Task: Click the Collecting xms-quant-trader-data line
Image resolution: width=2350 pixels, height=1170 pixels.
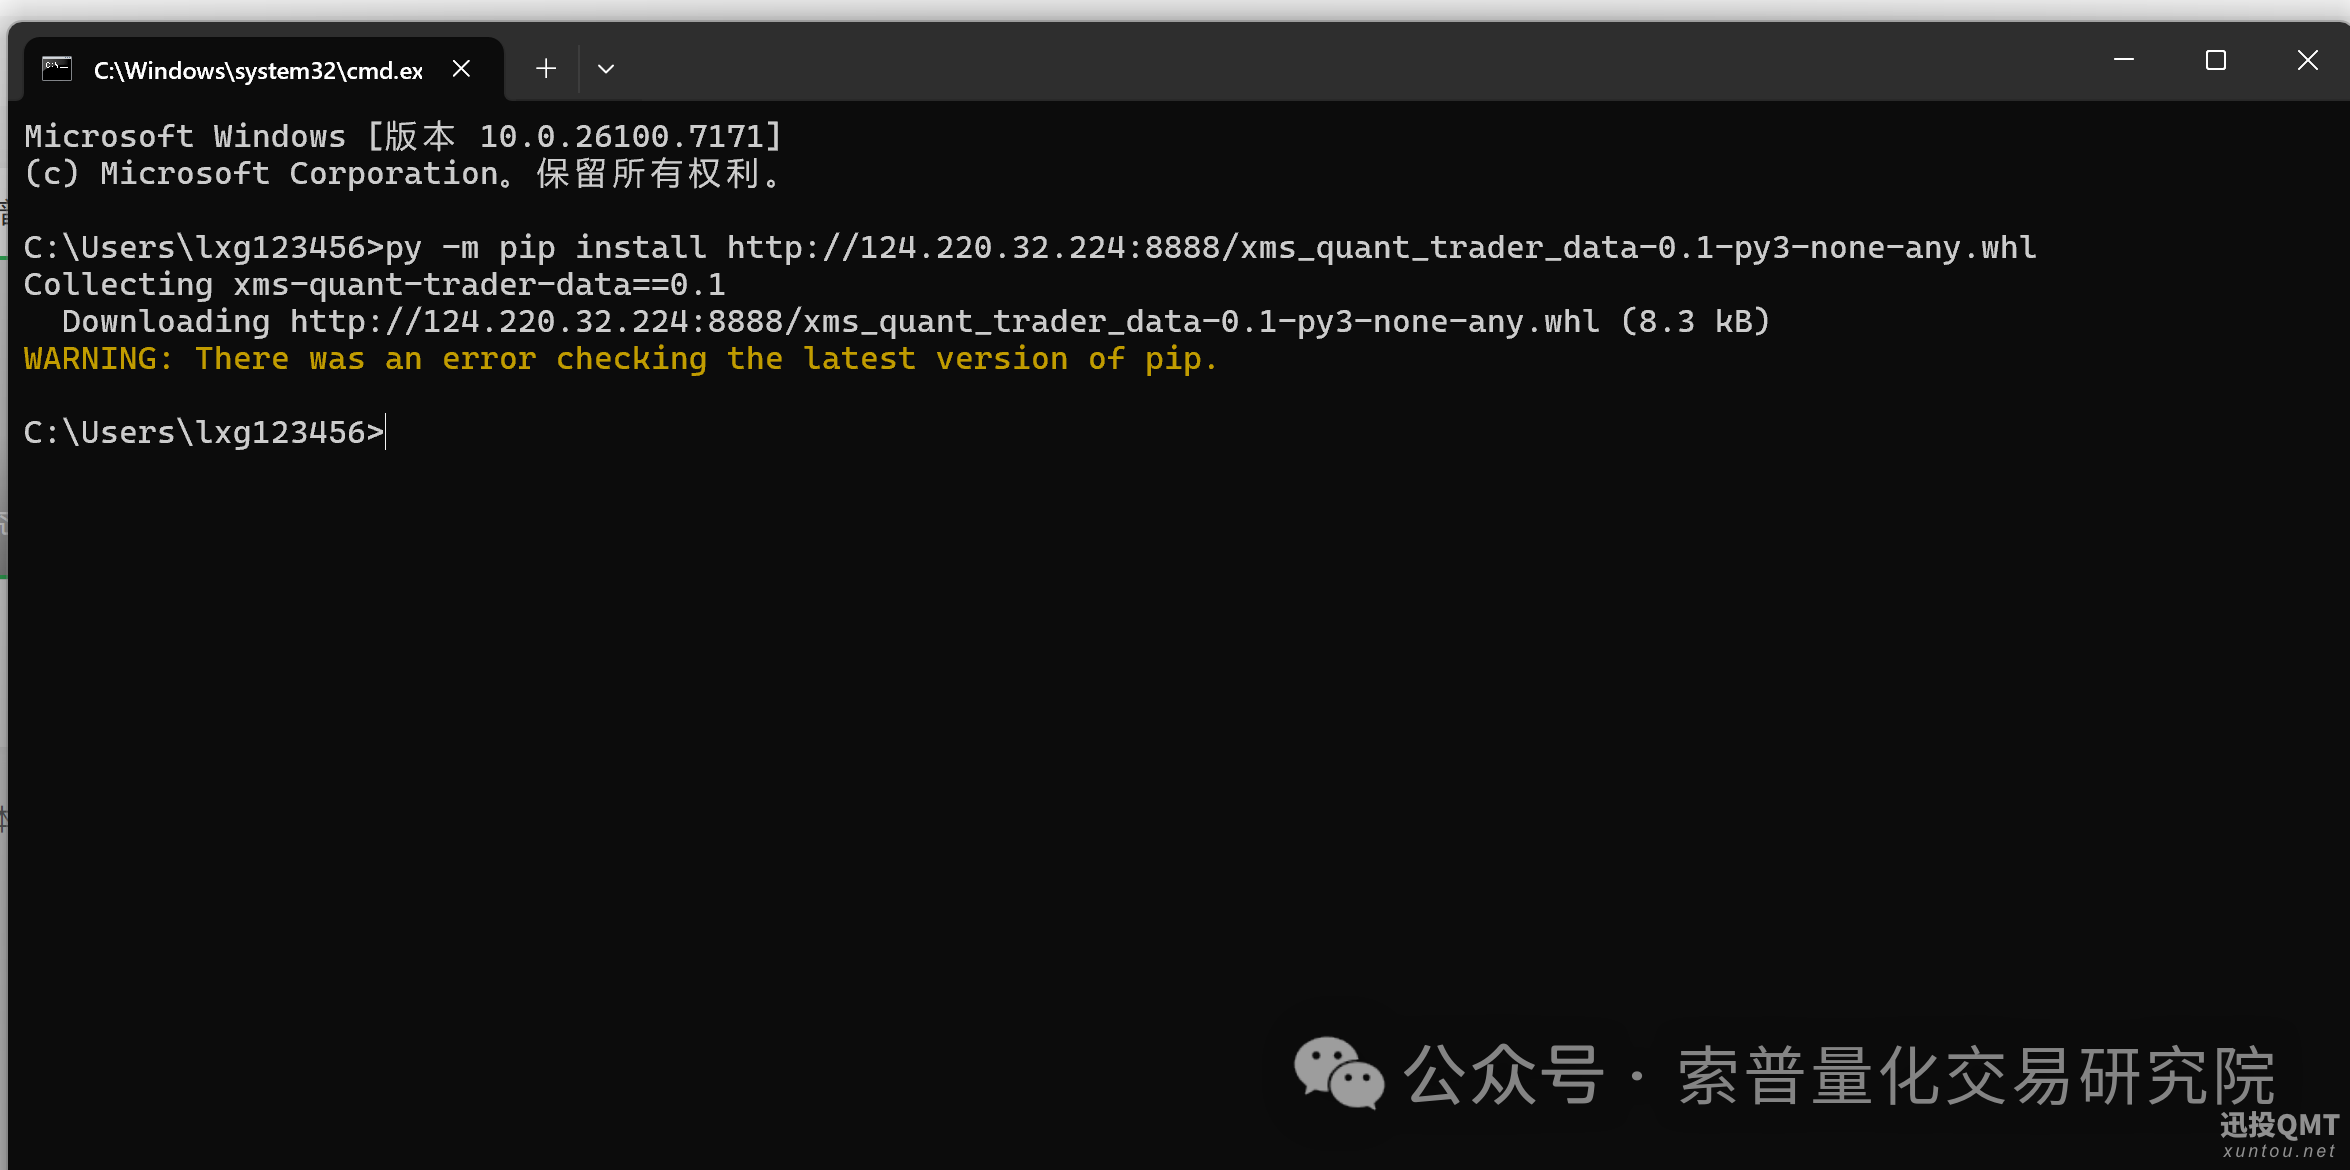Action: click(374, 285)
